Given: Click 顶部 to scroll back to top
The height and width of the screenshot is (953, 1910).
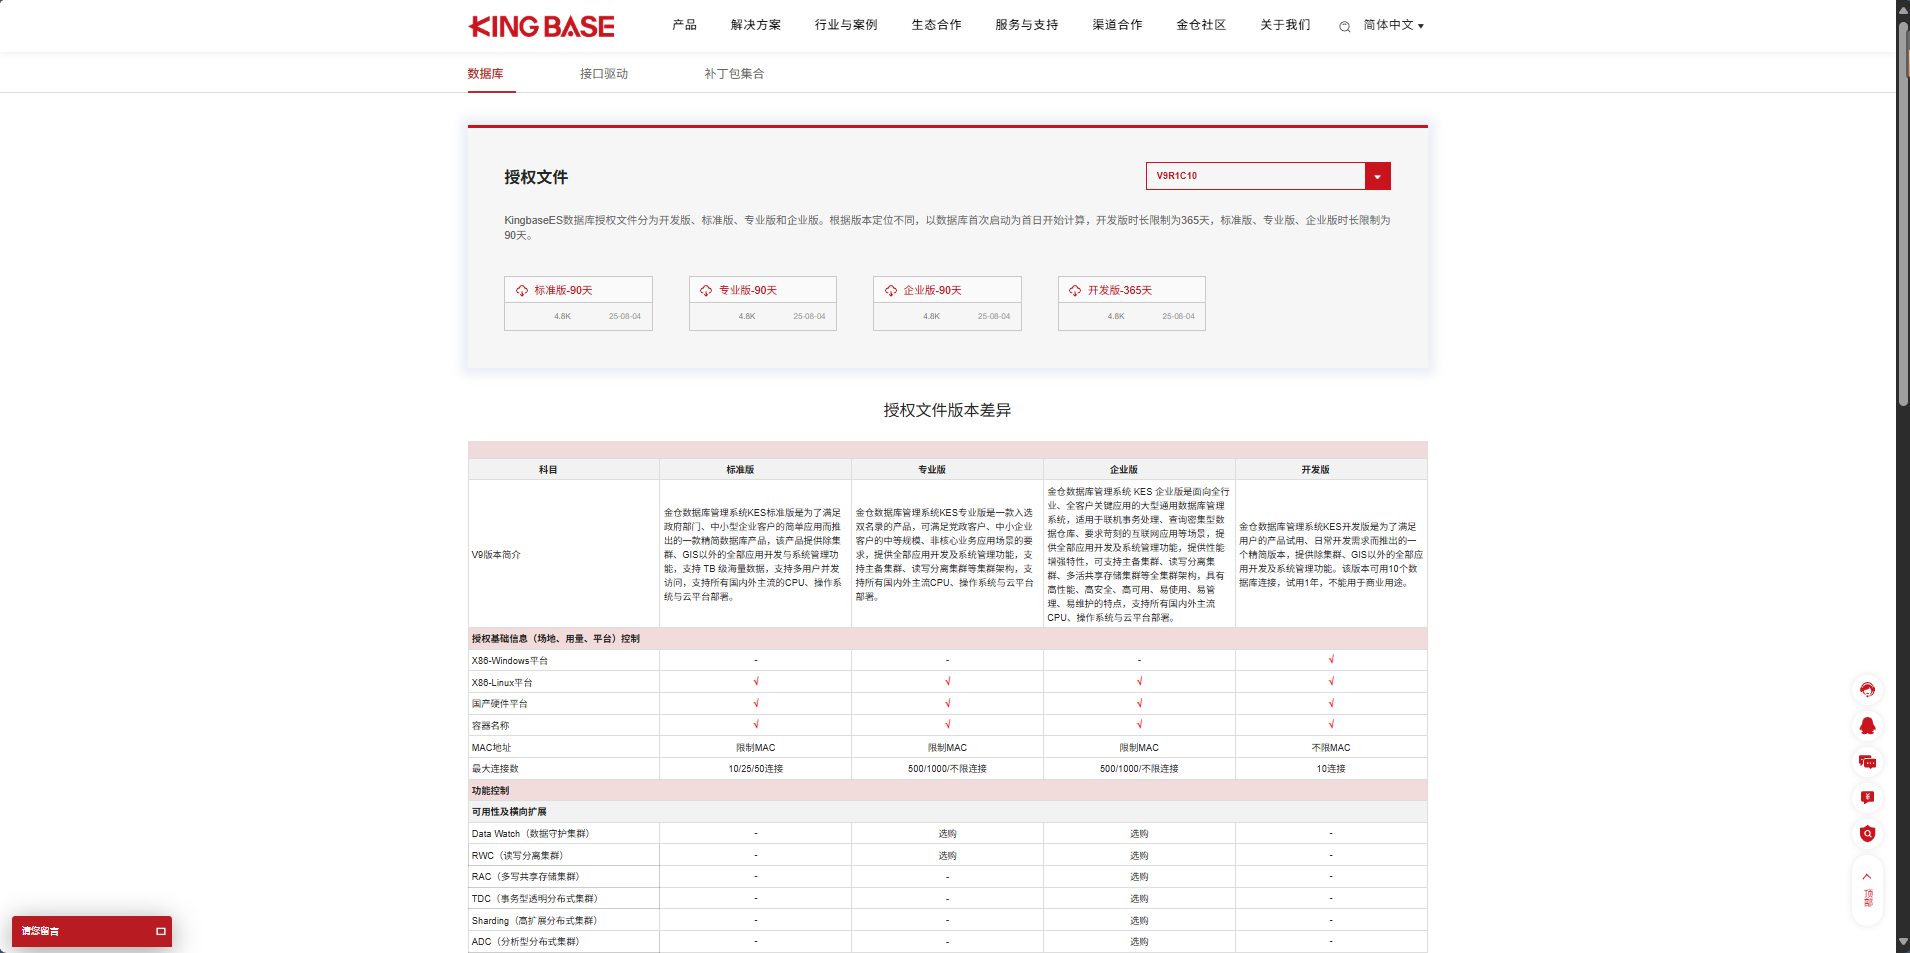Looking at the screenshot, I should (1868, 893).
